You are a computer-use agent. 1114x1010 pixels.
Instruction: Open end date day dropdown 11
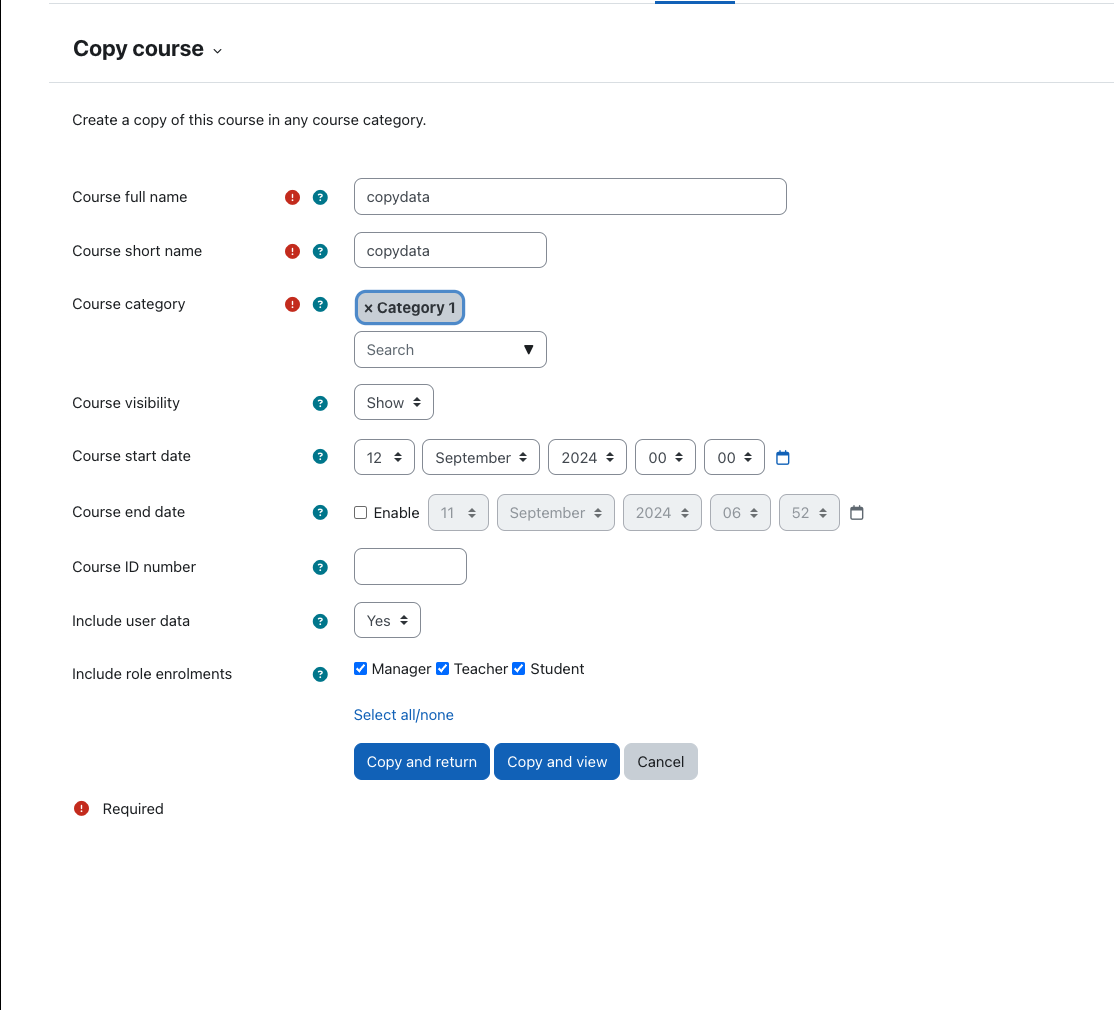(458, 513)
